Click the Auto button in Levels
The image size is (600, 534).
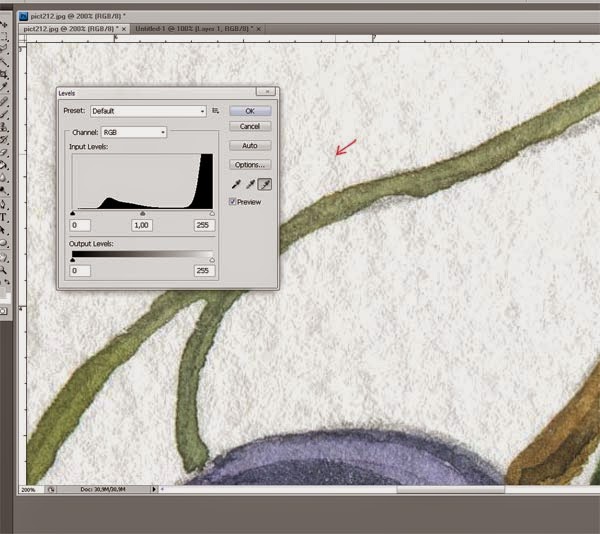point(250,145)
